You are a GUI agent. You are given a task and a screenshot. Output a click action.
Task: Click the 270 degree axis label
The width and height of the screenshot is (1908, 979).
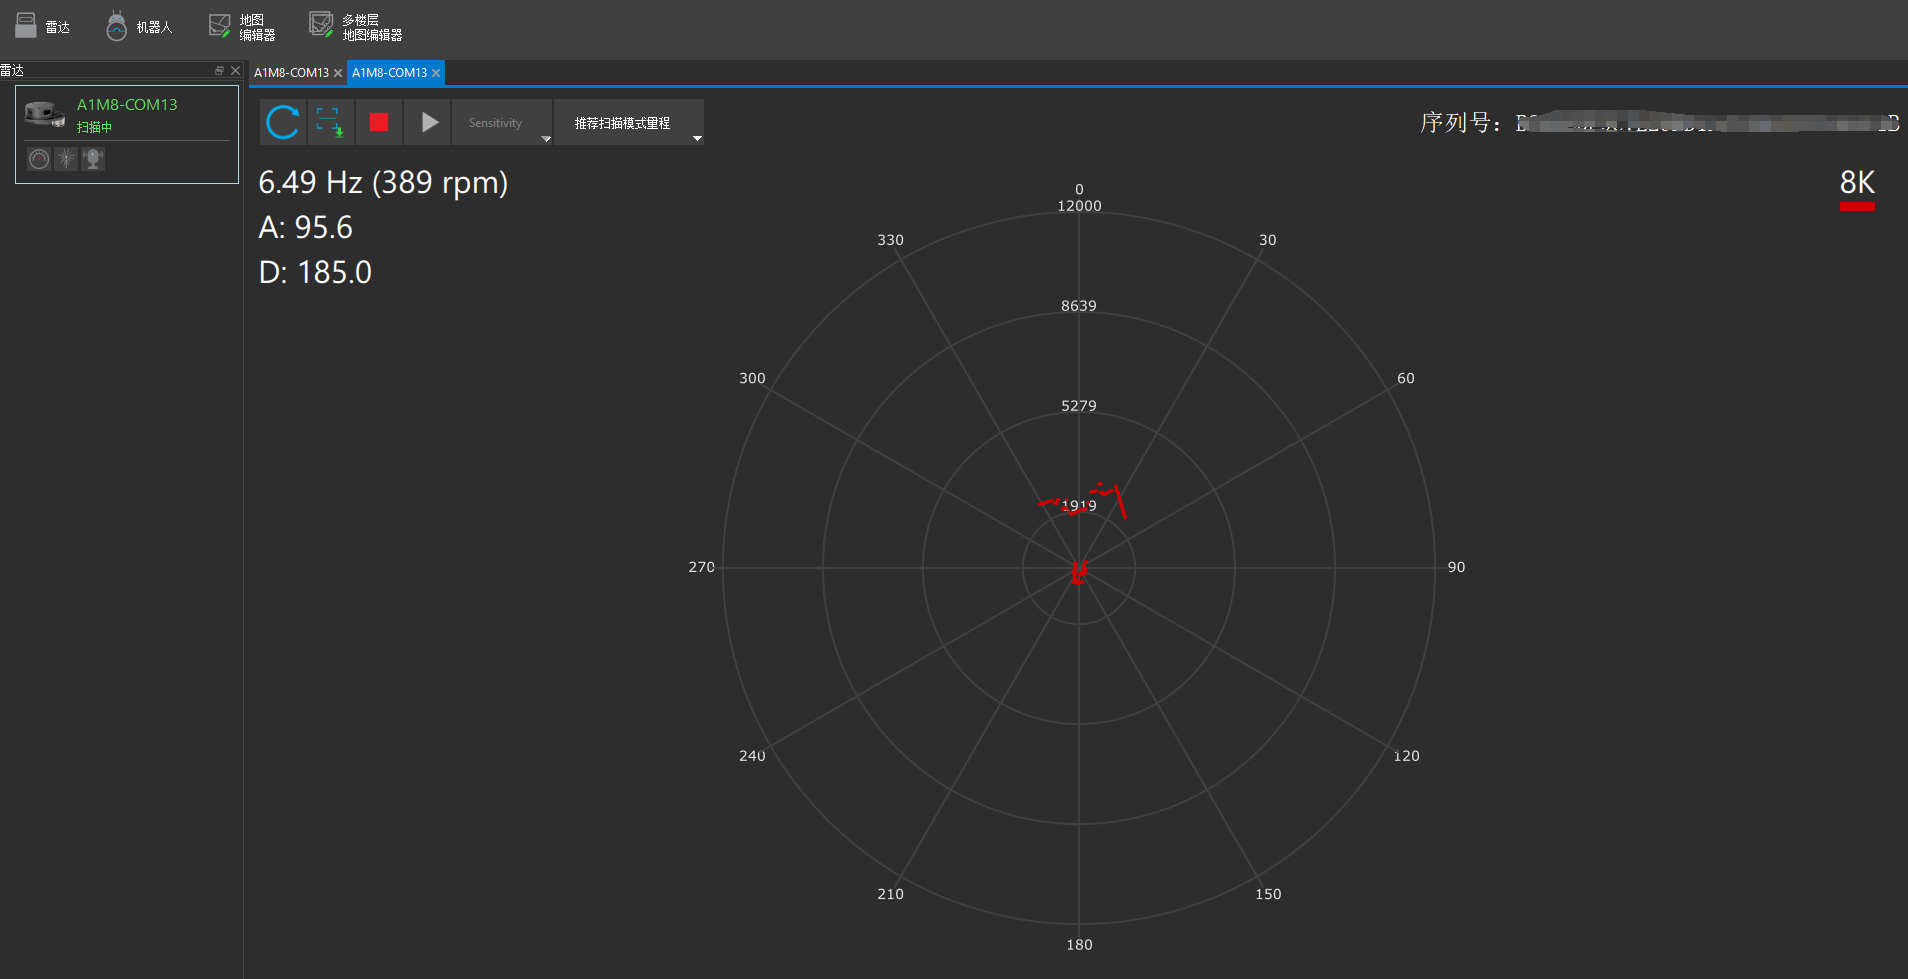click(x=702, y=567)
